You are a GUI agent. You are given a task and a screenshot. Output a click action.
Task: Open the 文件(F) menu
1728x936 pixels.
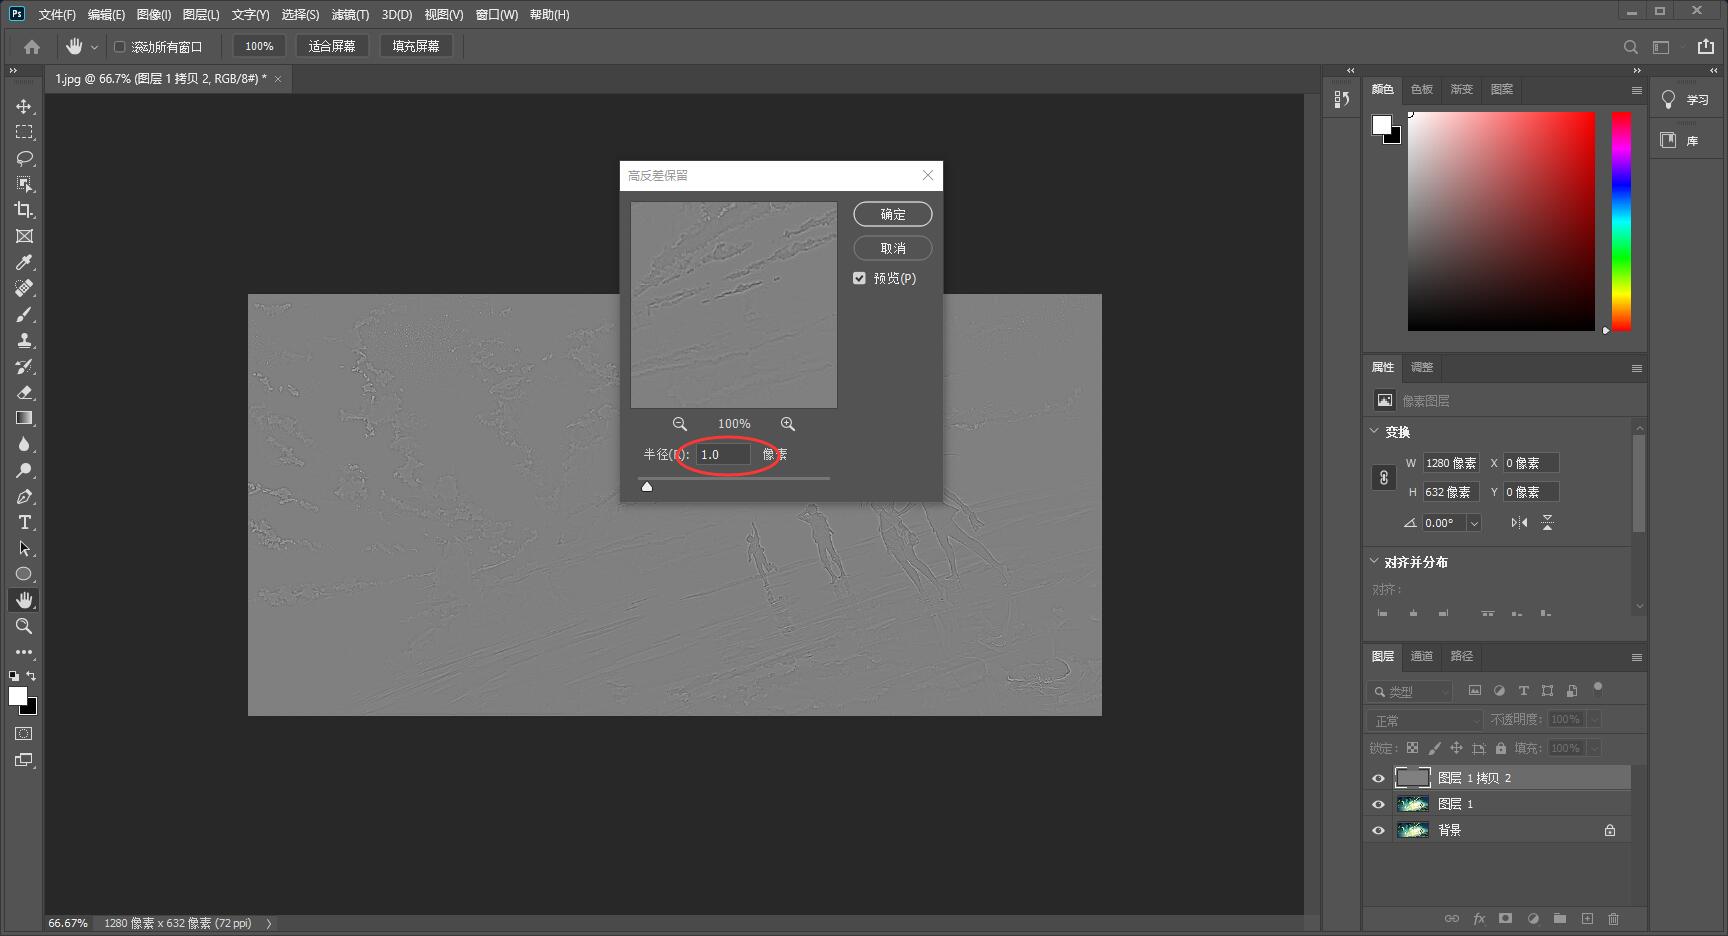57,14
